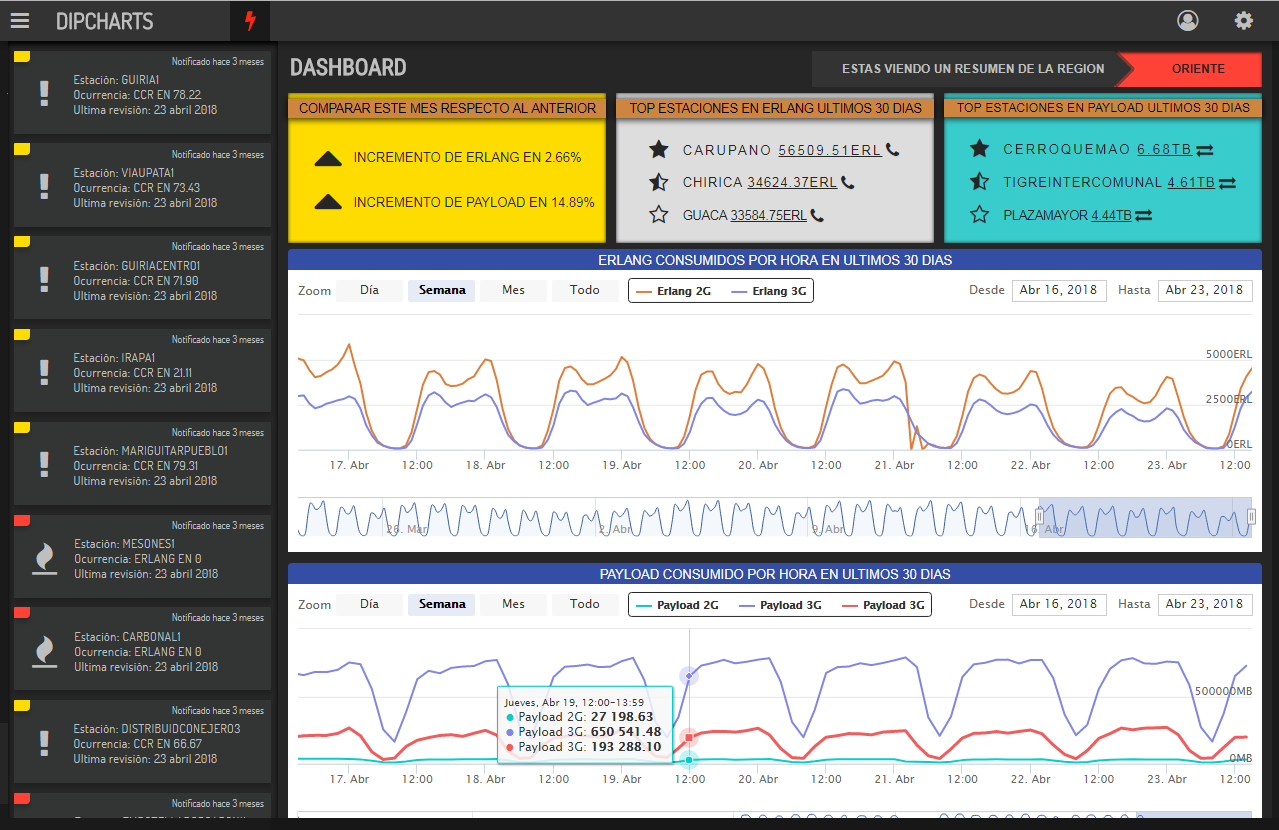This screenshot has height=830, width=1279.
Task: Select Mes zoom in the Erlang chart
Action: point(513,290)
